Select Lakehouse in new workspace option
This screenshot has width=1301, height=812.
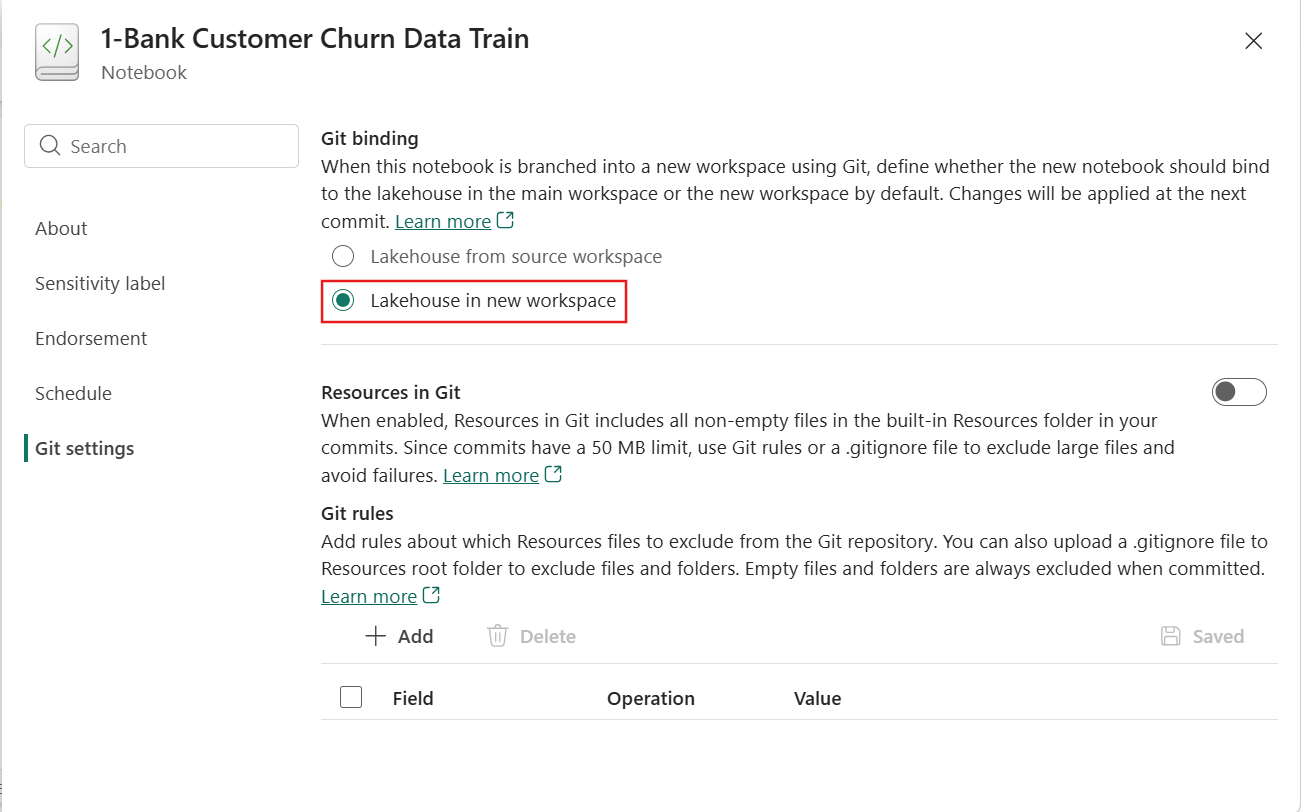343,301
